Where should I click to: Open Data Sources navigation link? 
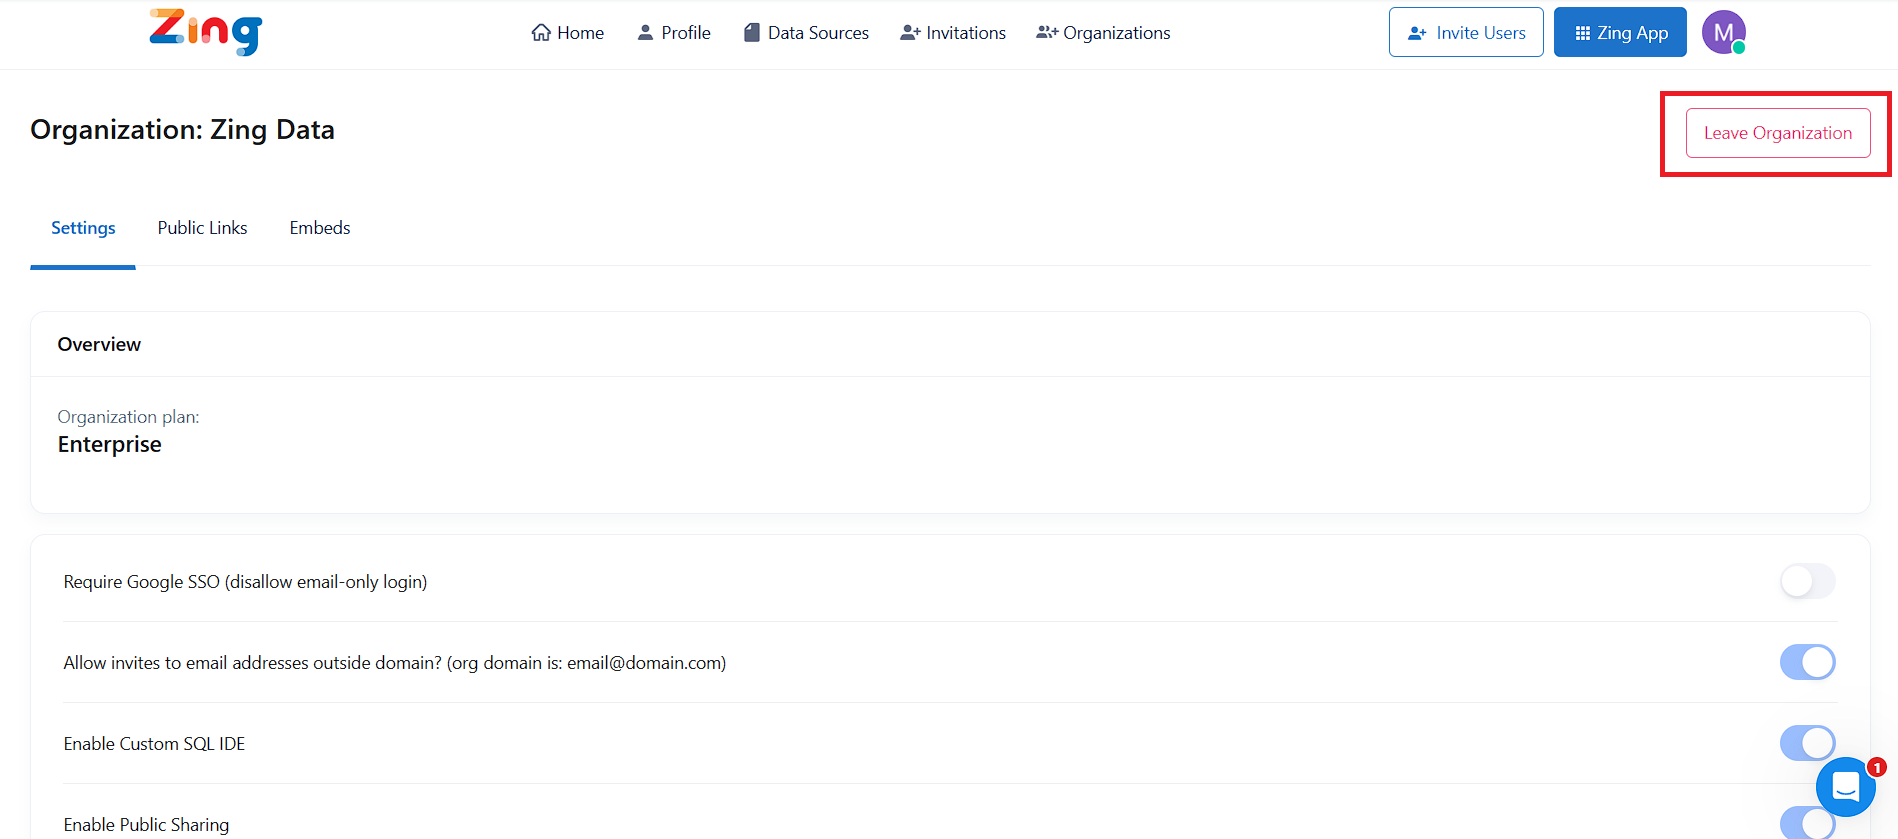(x=818, y=33)
